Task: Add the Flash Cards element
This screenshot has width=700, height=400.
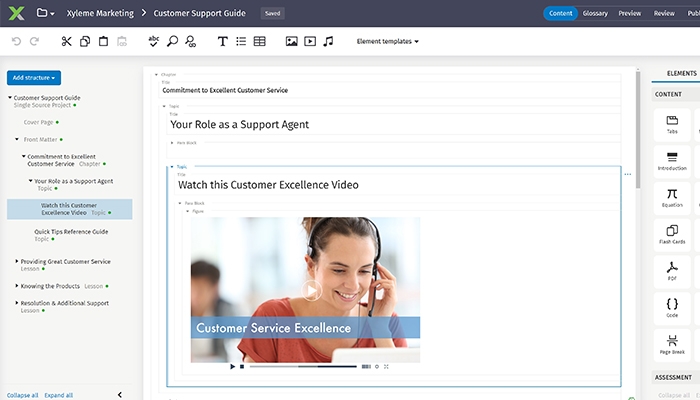Action: [x=672, y=234]
